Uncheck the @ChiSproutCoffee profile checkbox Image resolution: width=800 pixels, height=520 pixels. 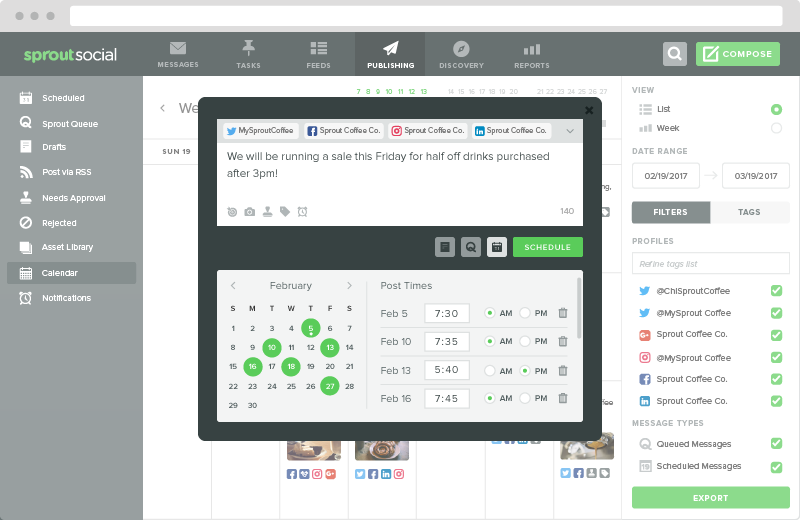[x=776, y=291]
